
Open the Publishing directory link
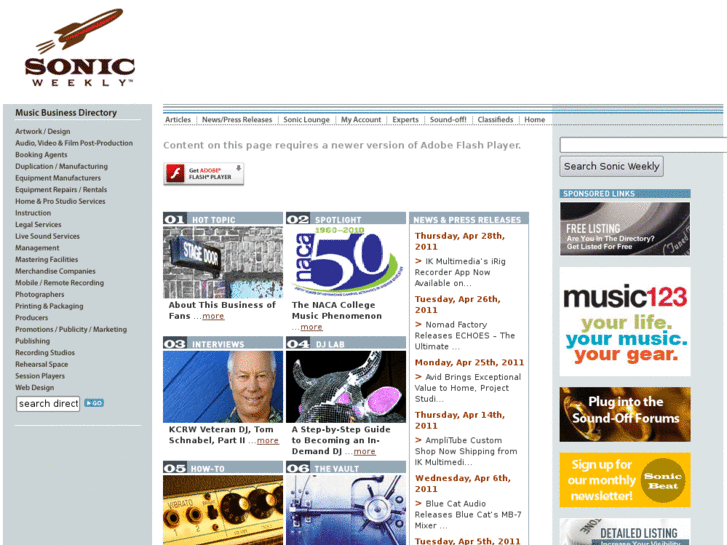(32, 340)
